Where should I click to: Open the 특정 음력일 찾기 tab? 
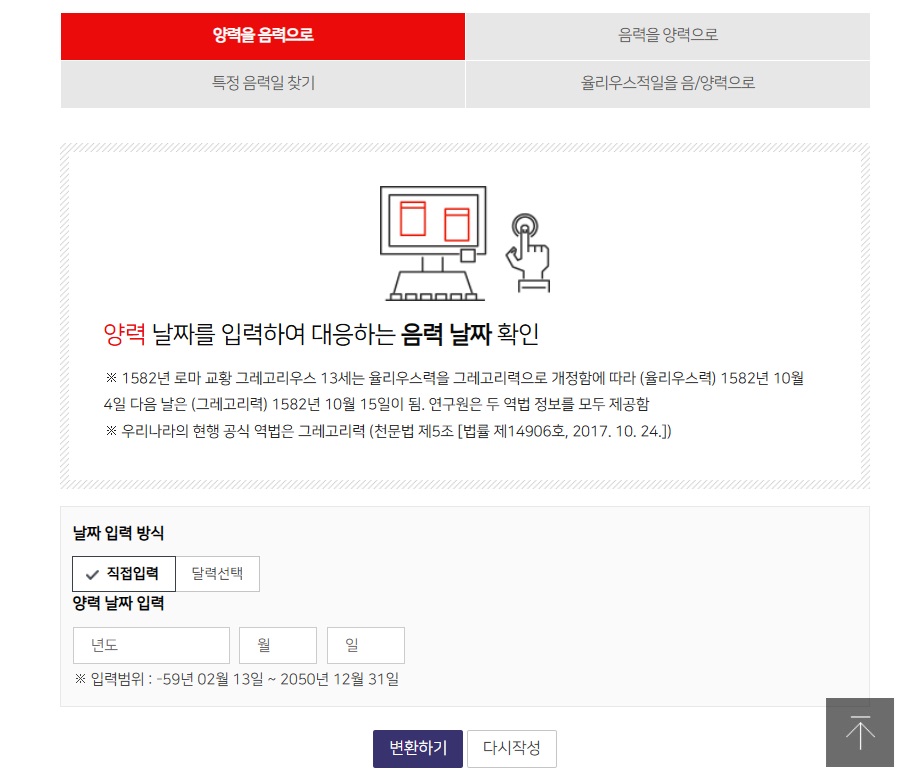(263, 84)
